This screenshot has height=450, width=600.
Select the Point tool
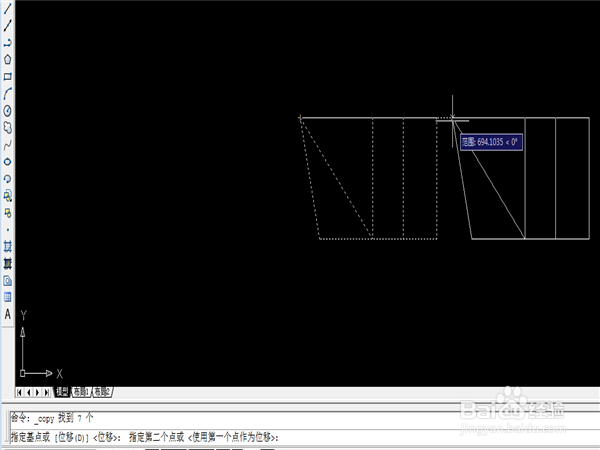(x=8, y=230)
